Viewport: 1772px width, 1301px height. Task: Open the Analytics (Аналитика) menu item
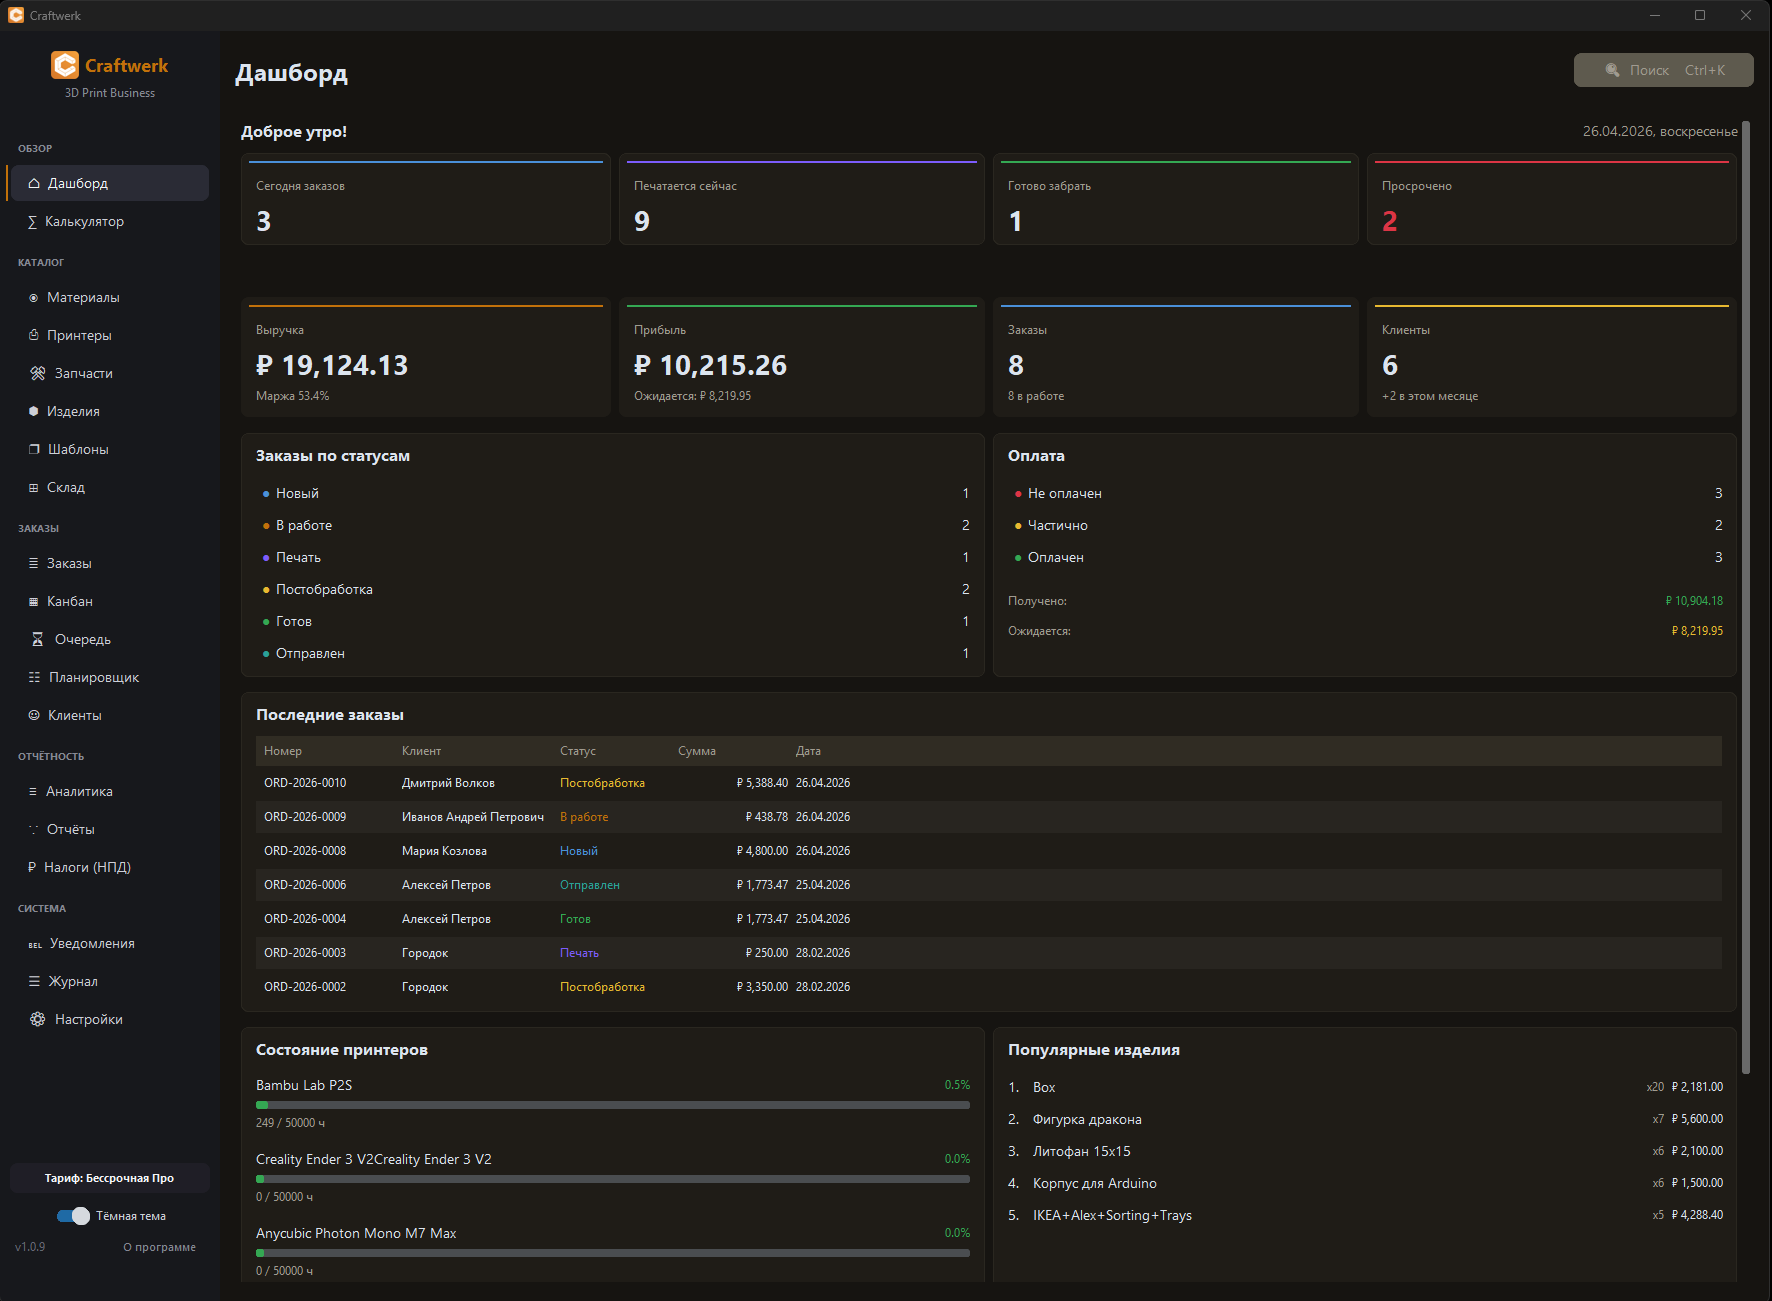(x=79, y=792)
